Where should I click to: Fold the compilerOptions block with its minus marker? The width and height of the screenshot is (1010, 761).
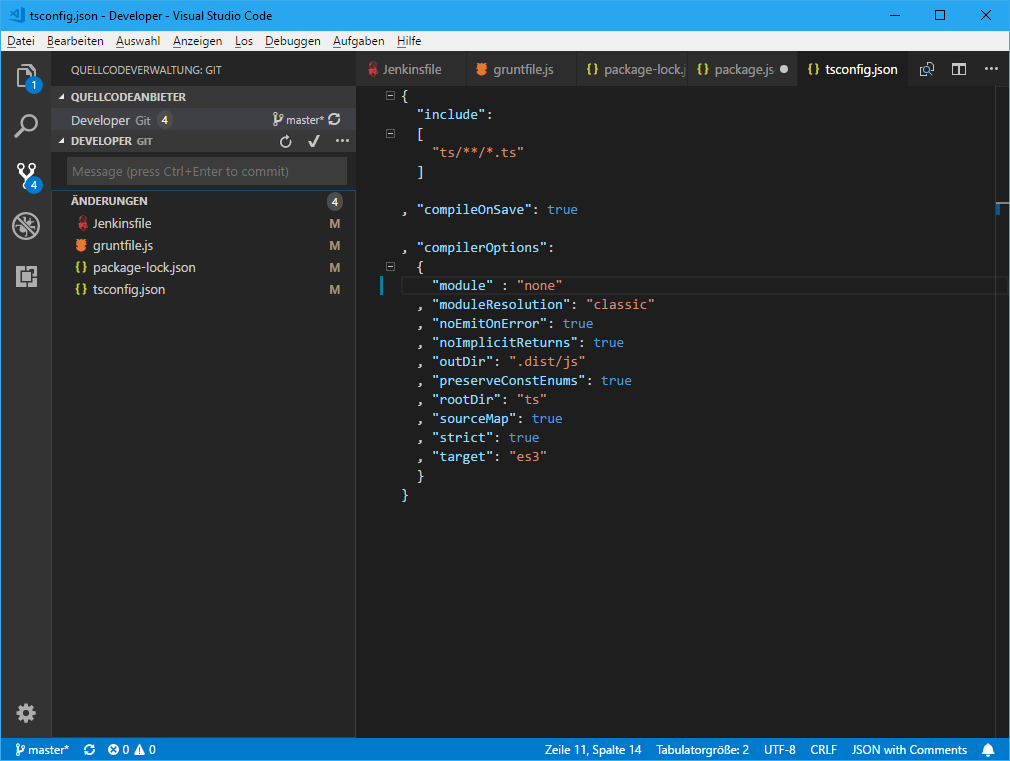(x=389, y=265)
